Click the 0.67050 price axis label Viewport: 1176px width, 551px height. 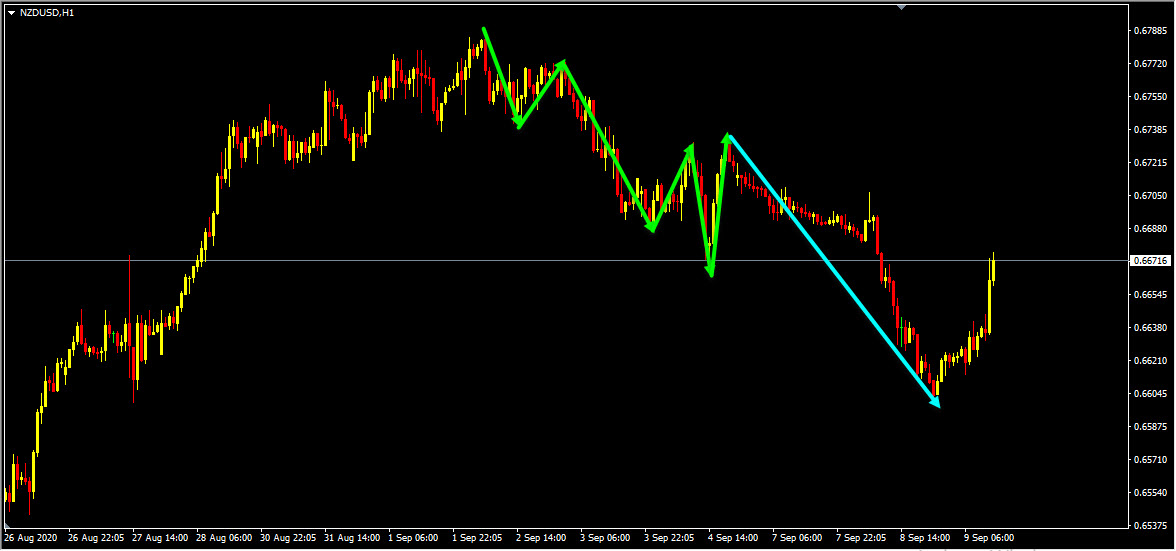point(1150,196)
